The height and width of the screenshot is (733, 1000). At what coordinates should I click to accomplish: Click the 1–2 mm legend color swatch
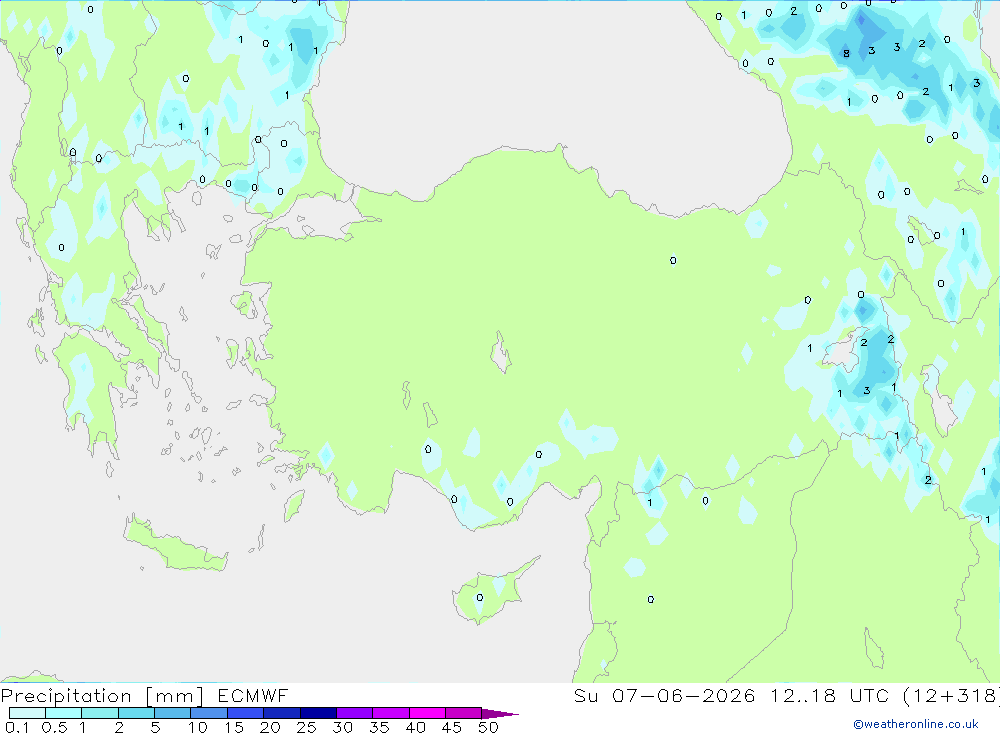coord(99,713)
